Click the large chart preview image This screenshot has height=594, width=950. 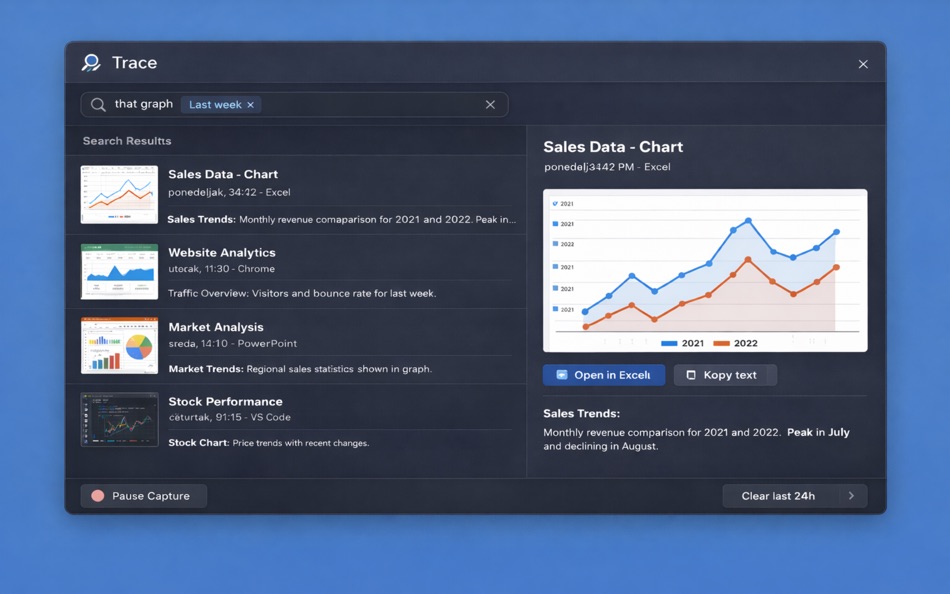click(705, 270)
